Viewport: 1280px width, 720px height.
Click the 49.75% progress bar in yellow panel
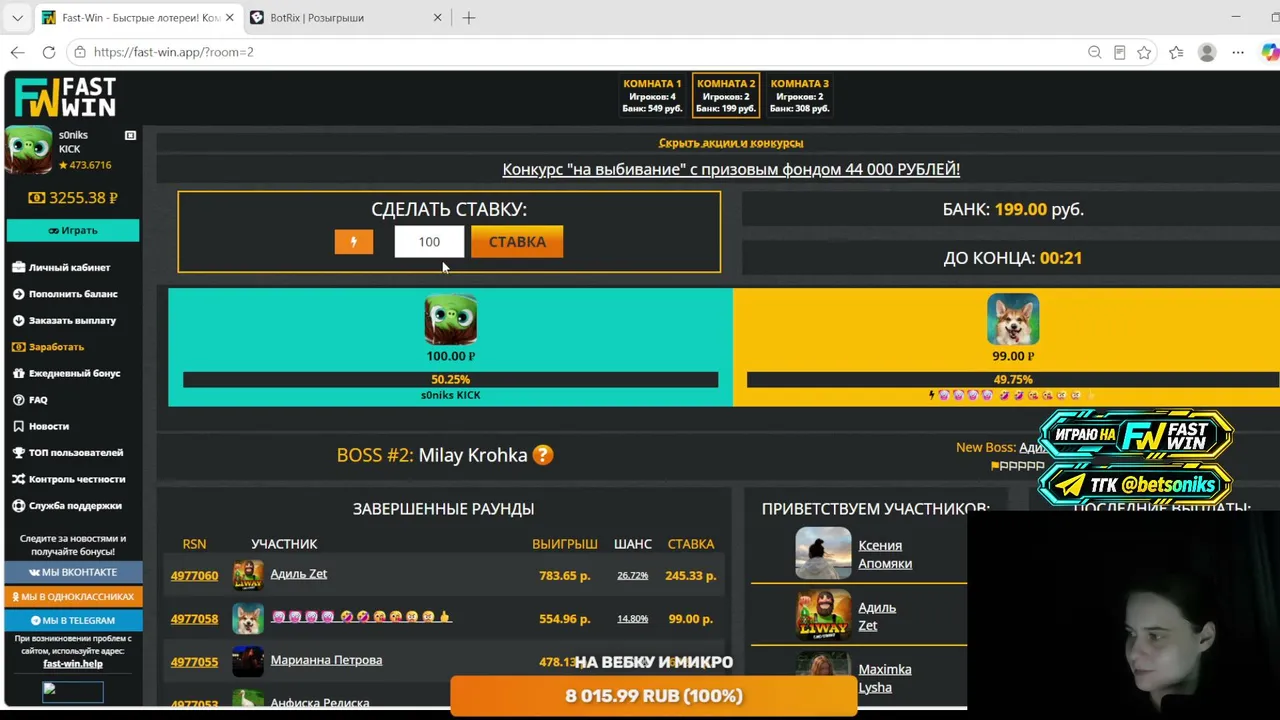pyautogui.click(x=1012, y=380)
